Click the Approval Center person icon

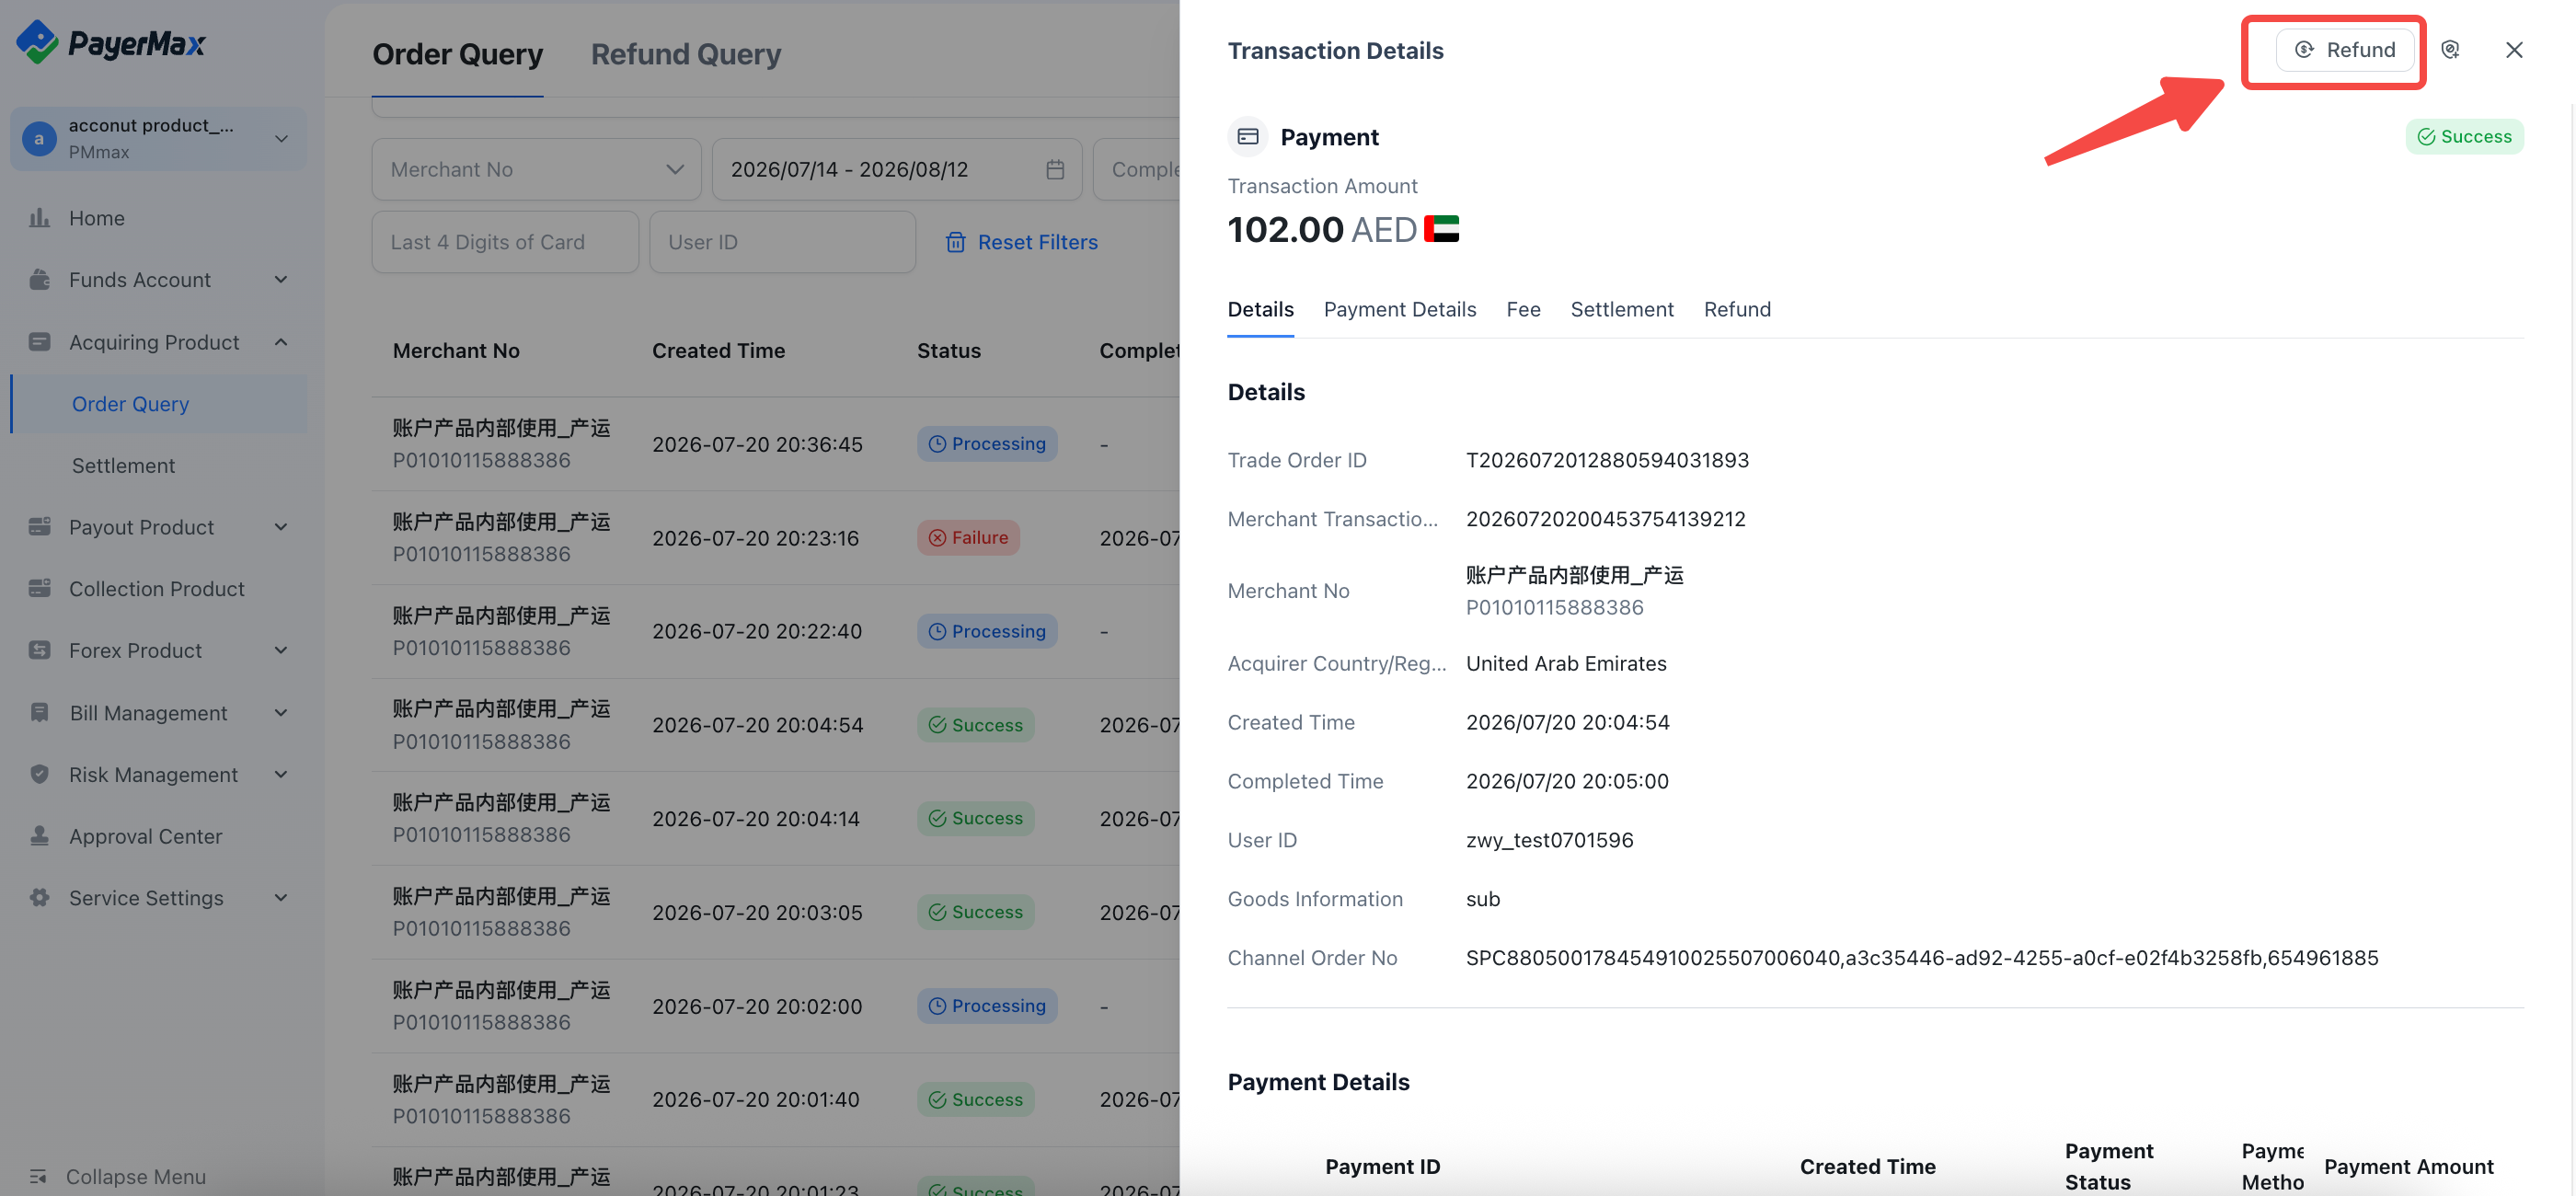click(x=39, y=836)
